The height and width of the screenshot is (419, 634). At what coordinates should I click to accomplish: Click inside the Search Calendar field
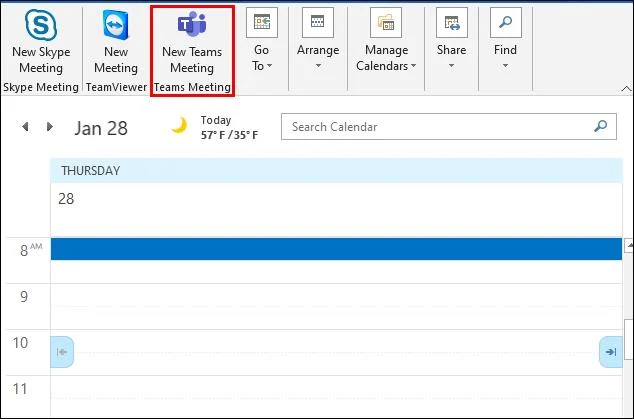[449, 127]
